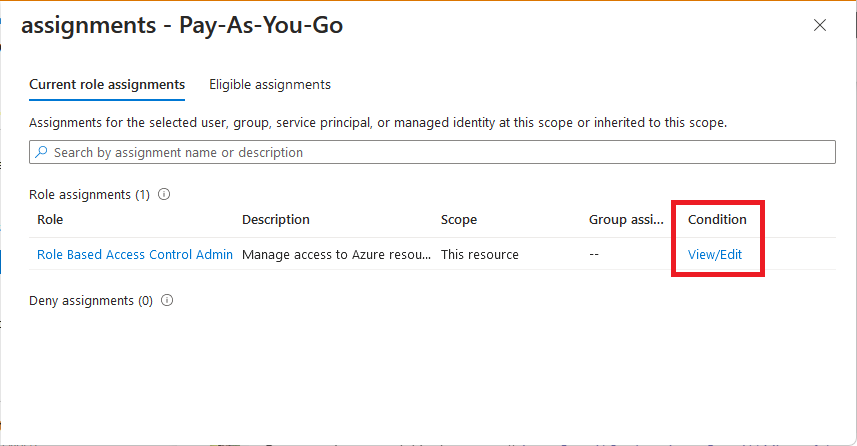The height and width of the screenshot is (446, 857).
Task: Select the 'Manage access to Azure resou...' description cell
Action: (x=337, y=254)
